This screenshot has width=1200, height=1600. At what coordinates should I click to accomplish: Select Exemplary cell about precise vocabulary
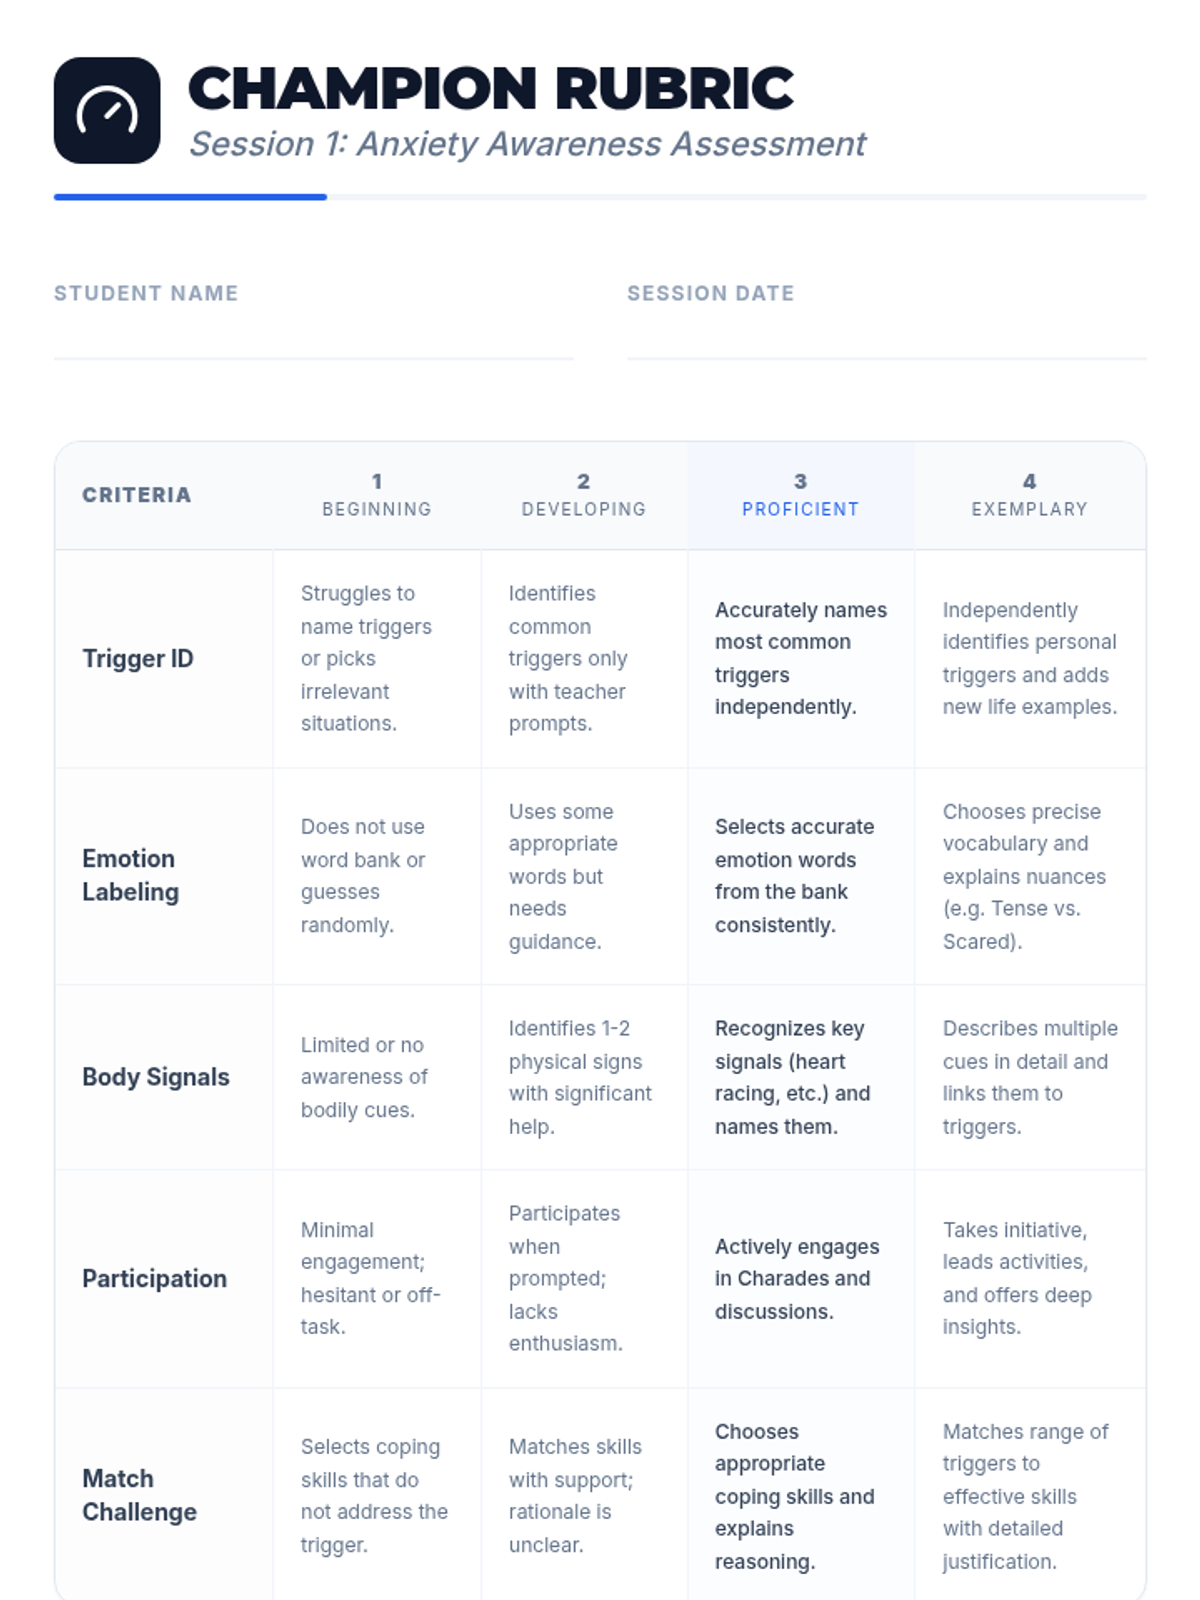coord(1030,876)
